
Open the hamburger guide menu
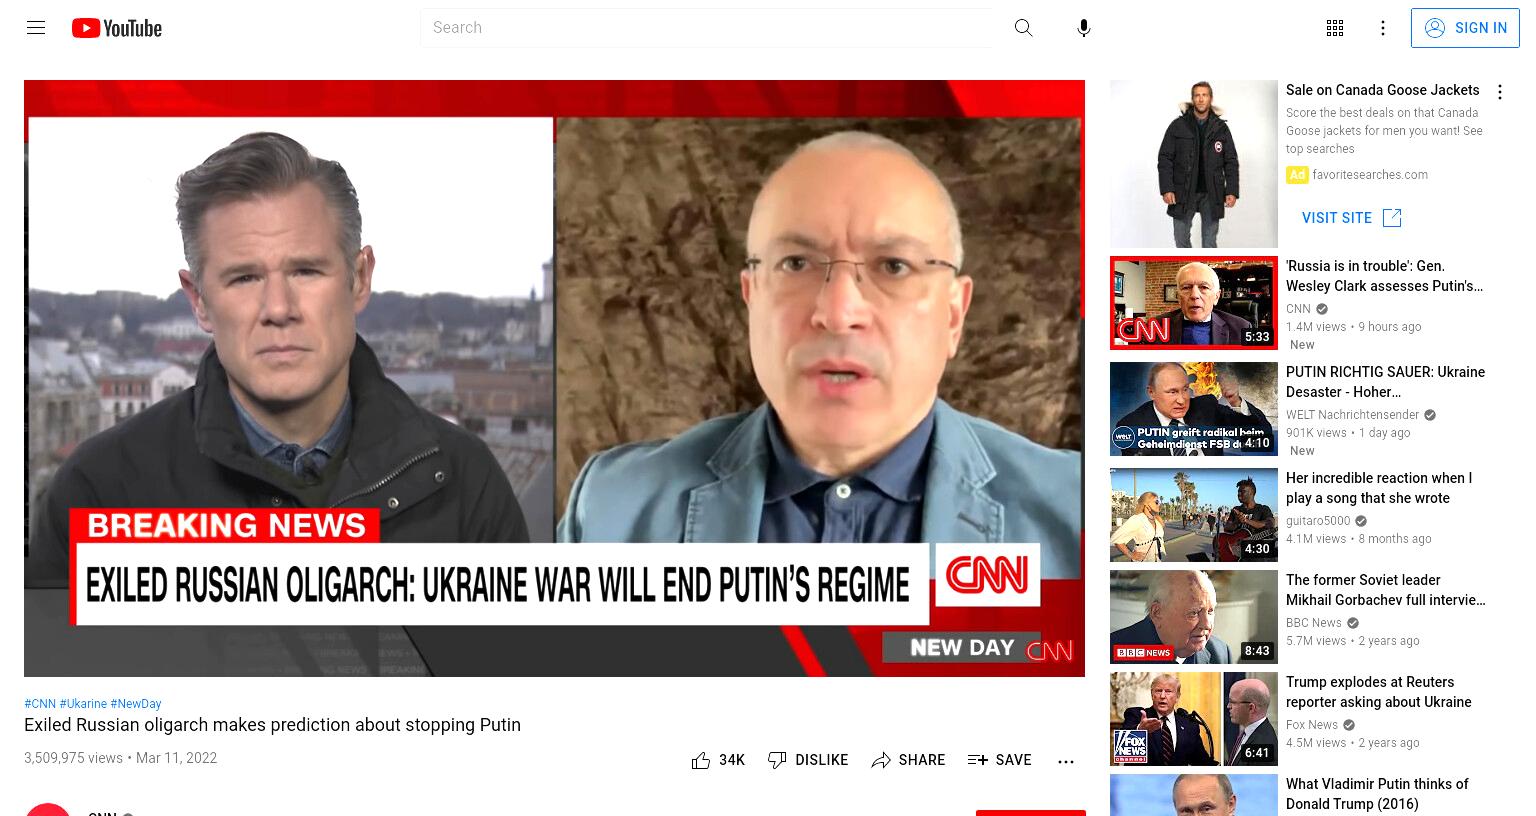36,28
